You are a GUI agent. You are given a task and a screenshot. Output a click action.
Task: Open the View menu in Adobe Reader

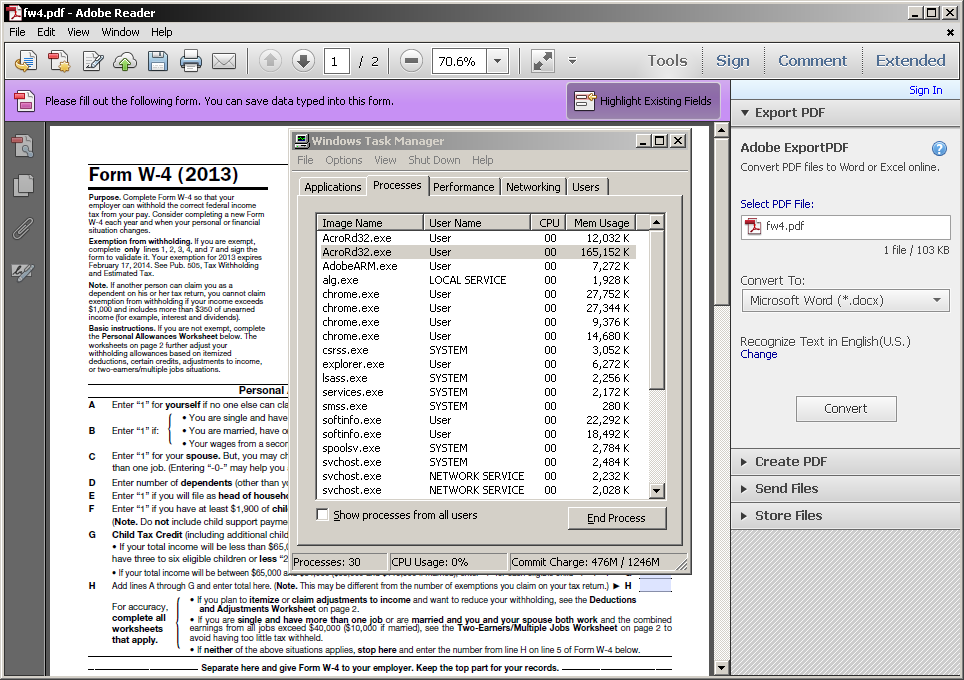[78, 32]
